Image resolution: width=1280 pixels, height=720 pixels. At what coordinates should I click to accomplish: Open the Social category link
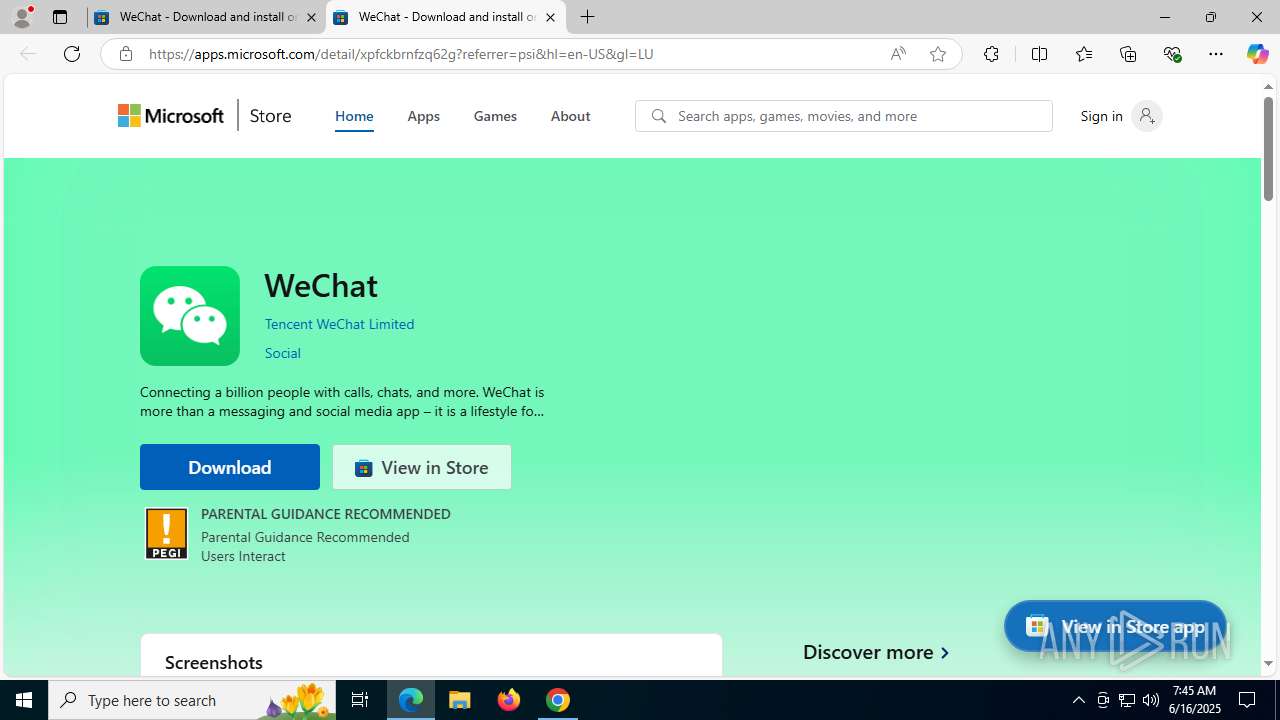tap(282, 353)
